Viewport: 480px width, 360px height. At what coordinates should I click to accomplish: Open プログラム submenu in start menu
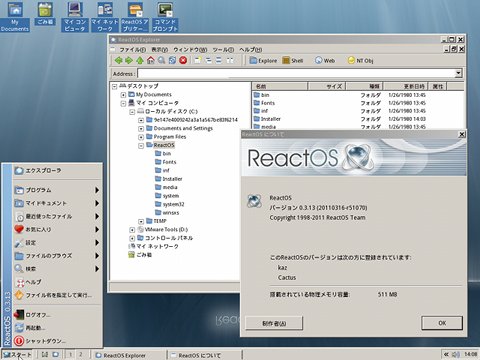click(x=57, y=190)
